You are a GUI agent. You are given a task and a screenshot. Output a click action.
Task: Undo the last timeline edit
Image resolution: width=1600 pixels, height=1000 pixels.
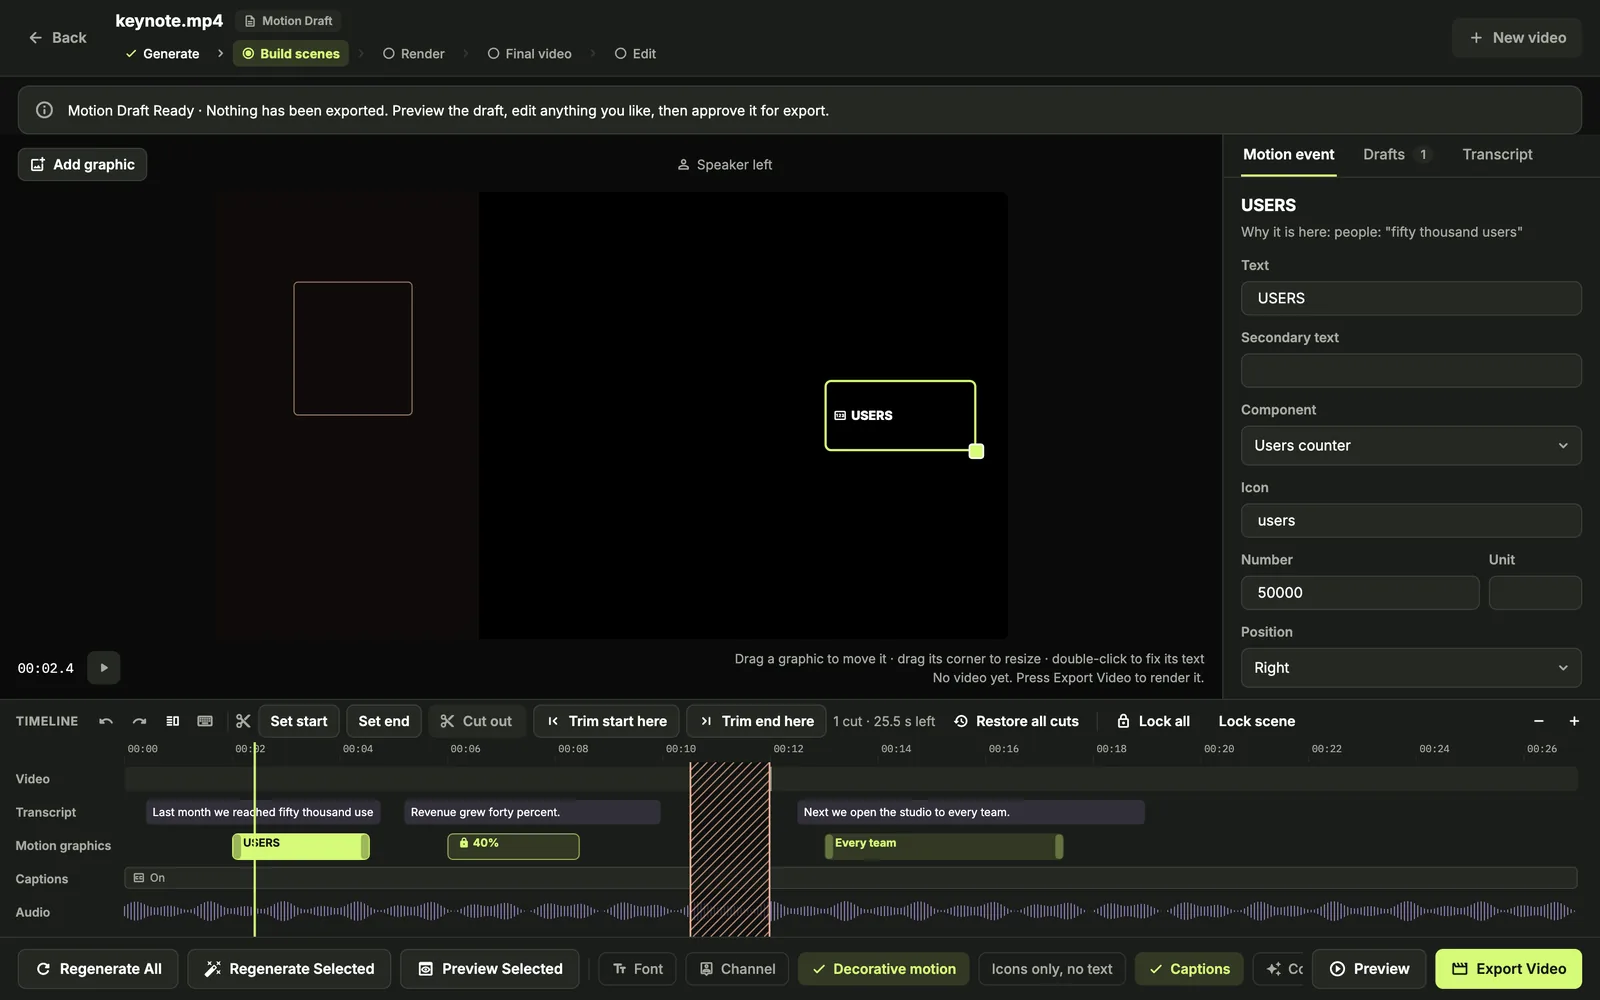[x=106, y=721]
